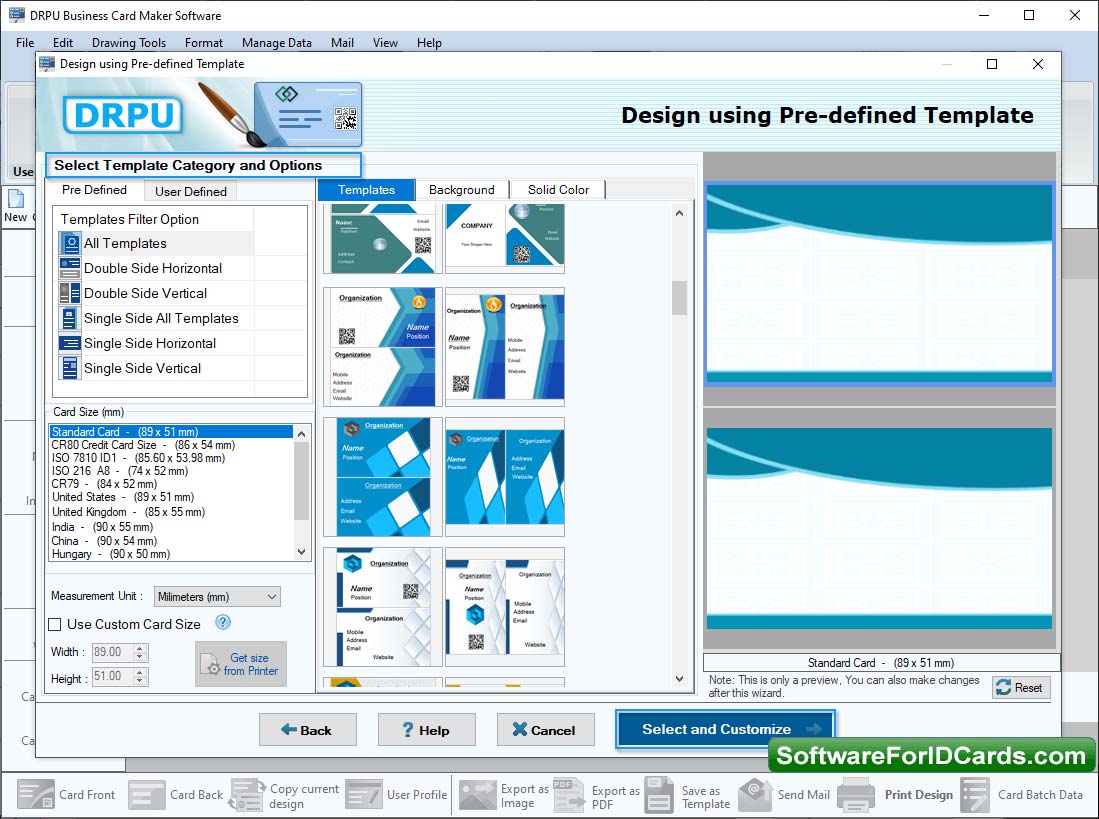Open the User Profile icon
The width and height of the screenshot is (1099, 819).
click(364, 794)
